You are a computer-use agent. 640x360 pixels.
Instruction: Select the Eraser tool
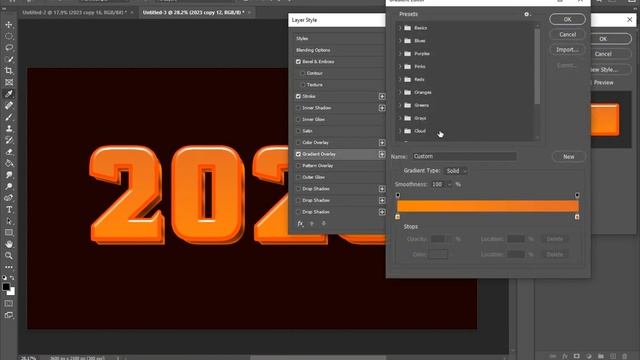pyautogui.click(x=9, y=152)
